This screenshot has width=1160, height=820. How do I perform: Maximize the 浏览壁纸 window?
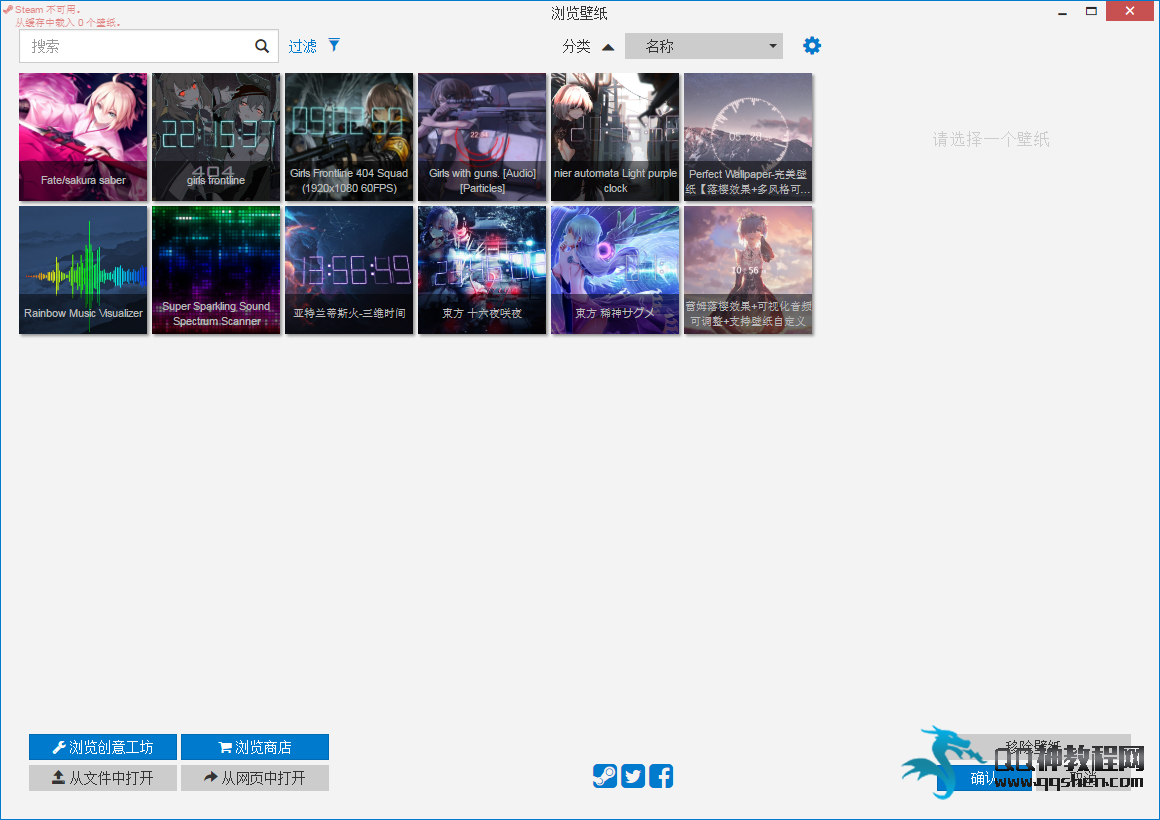(x=1091, y=11)
